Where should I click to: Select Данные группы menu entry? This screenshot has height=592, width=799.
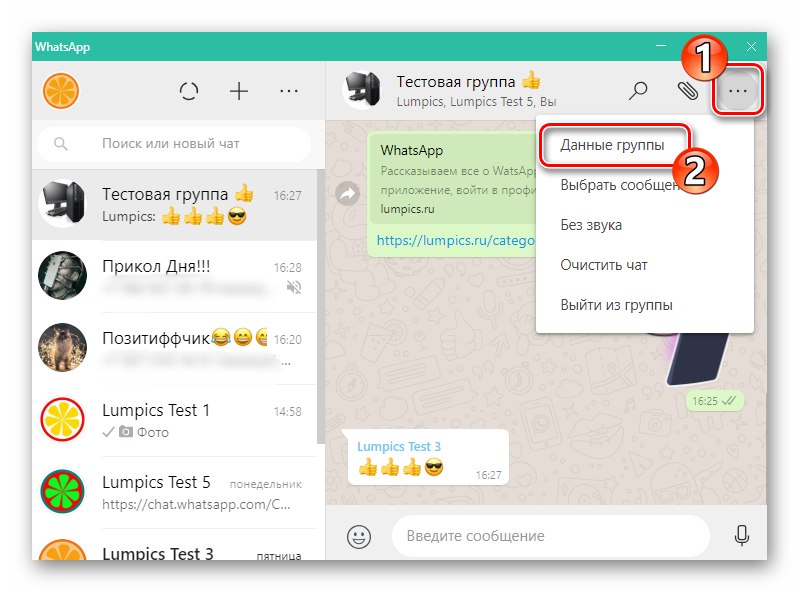point(612,145)
